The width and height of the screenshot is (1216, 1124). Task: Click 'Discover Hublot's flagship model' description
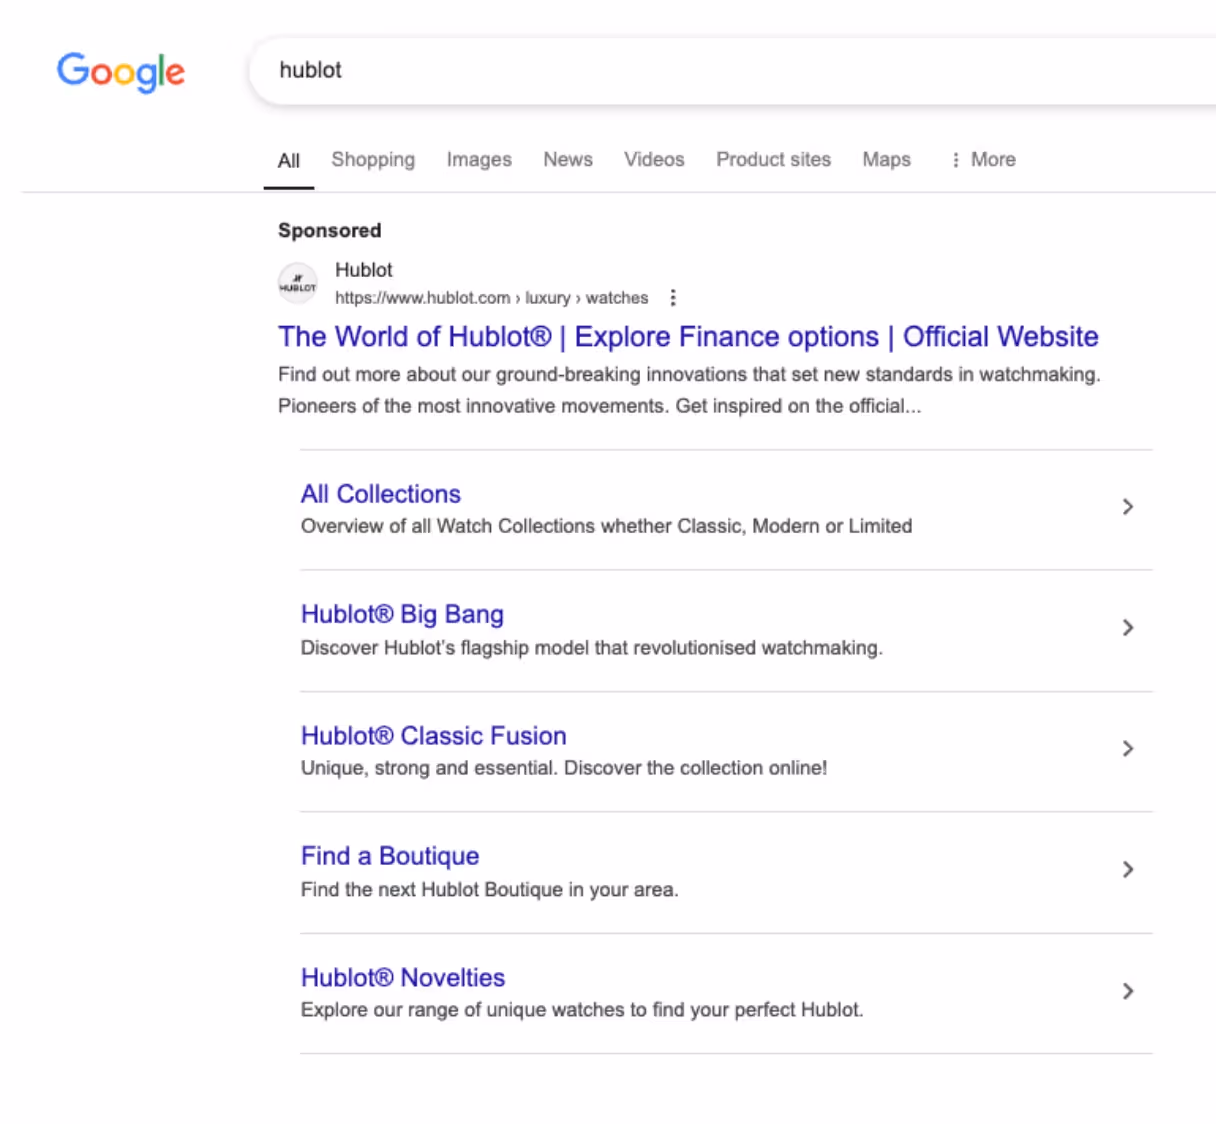(592, 648)
